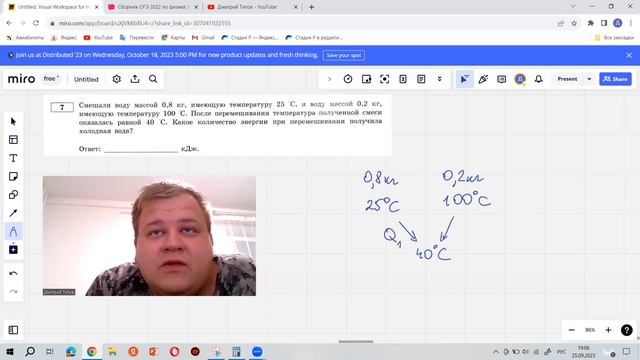
Task: Open the Карты bookmark
Action: (x=173, y=38)
